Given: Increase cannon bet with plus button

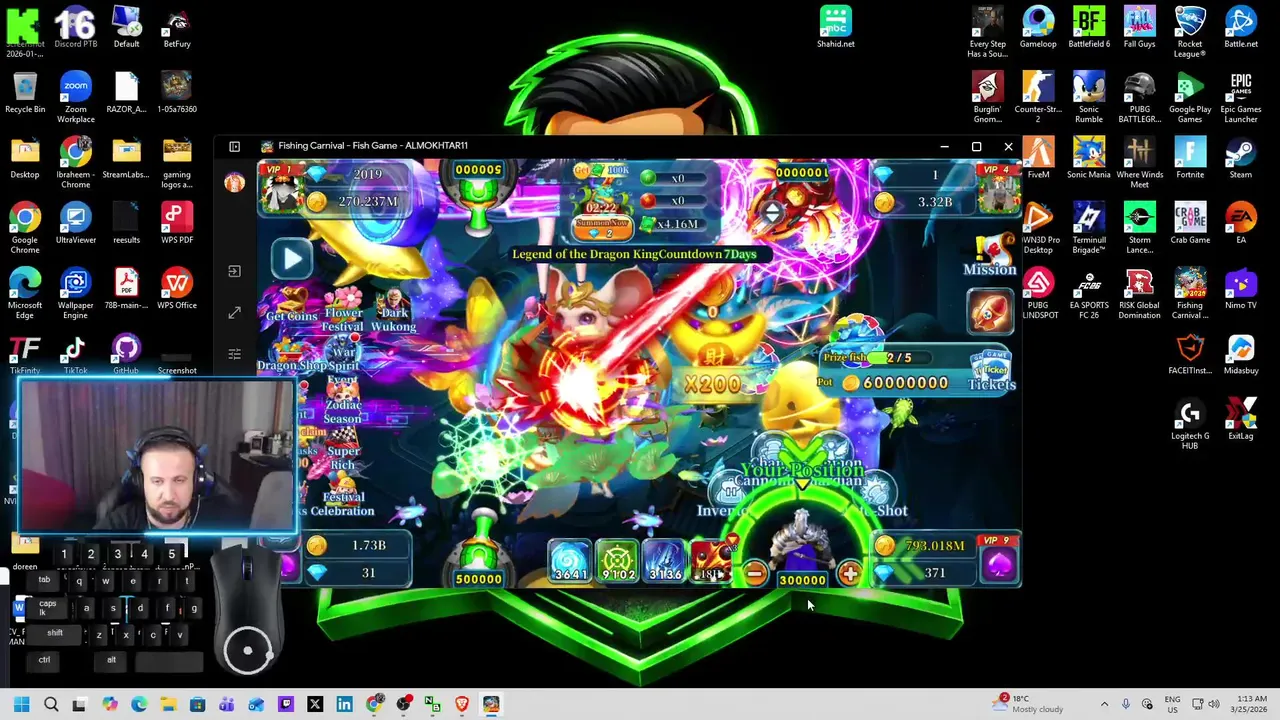Looking at the screenshot, I should coord(849,573).
